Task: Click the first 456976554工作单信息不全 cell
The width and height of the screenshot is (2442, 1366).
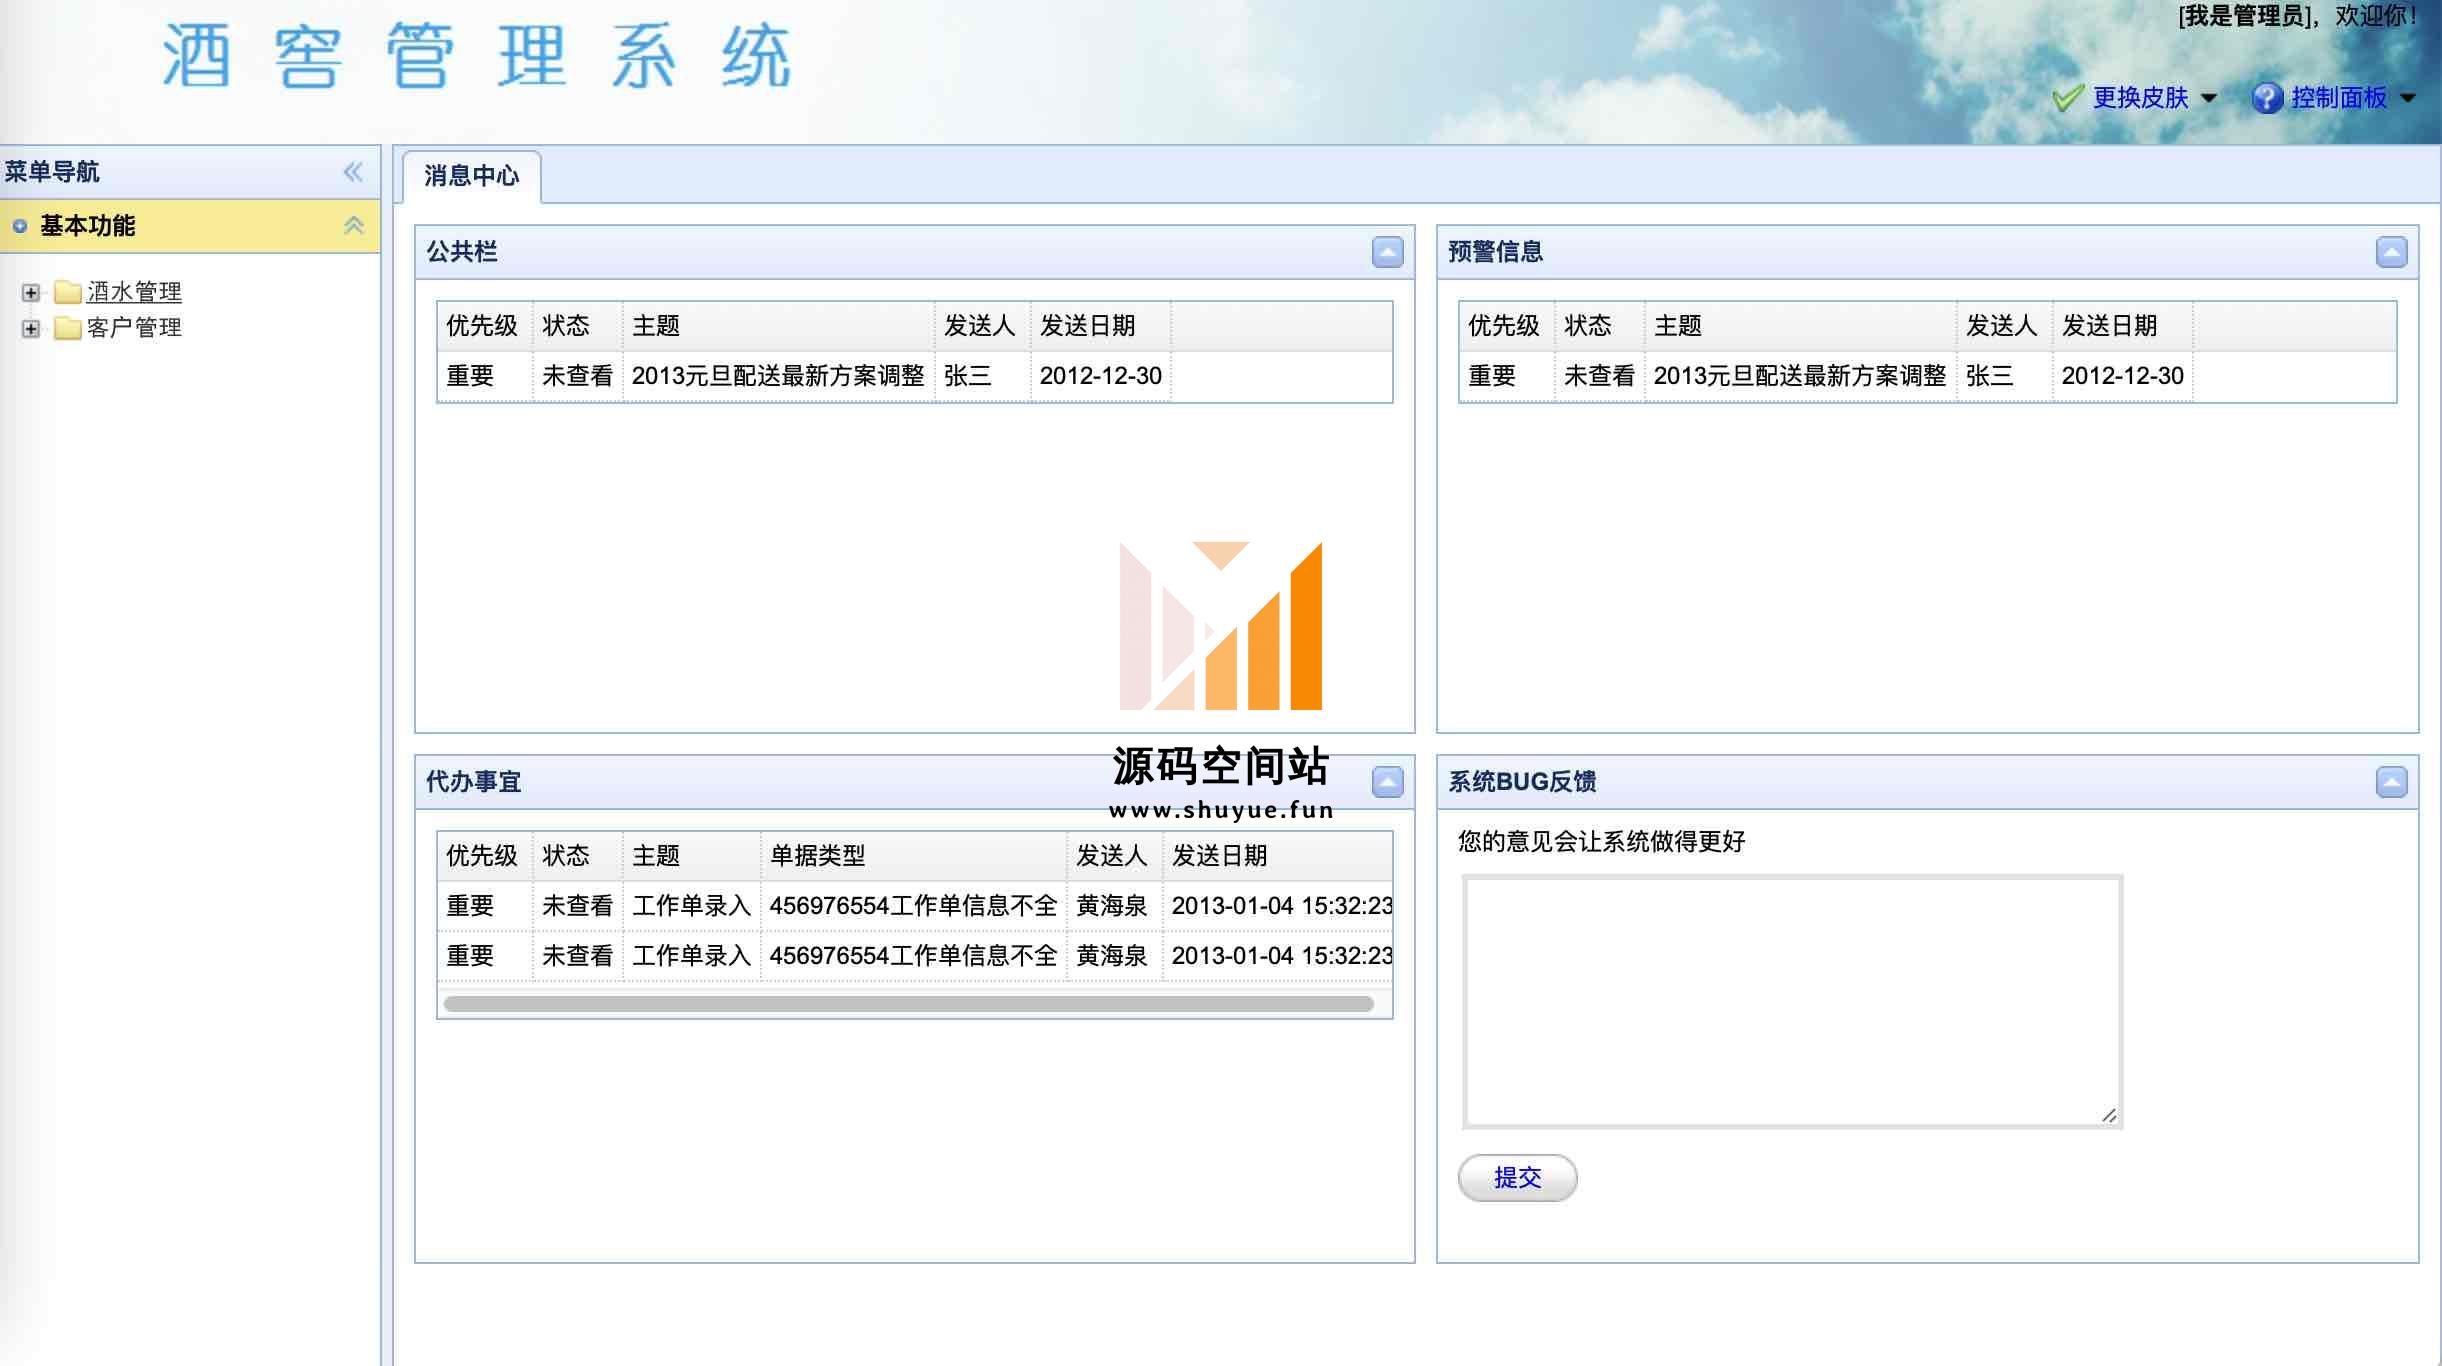Action: [914, 906]
